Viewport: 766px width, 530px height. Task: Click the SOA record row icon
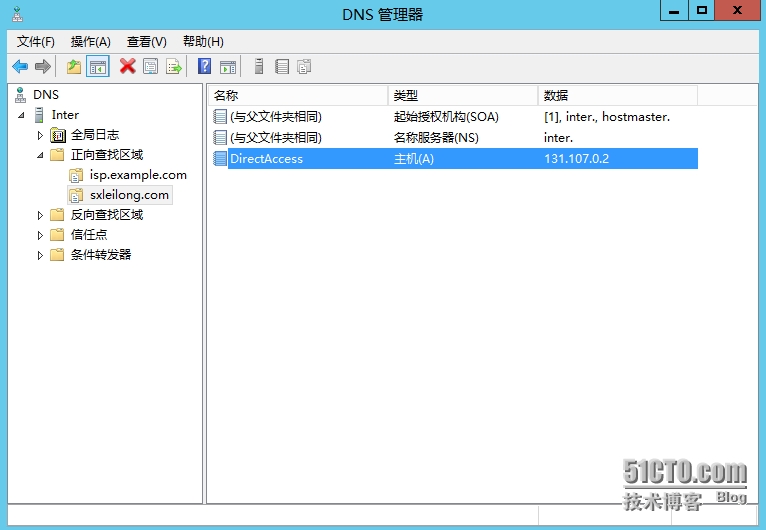click(x=220, y=117)
